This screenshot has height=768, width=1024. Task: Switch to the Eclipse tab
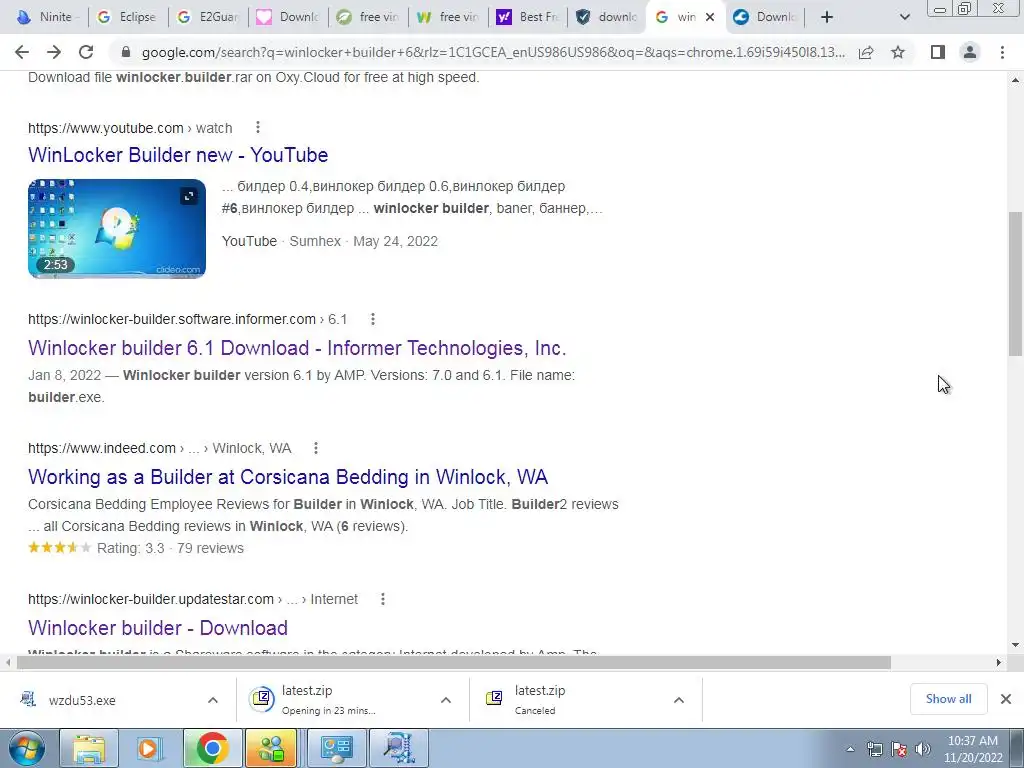coord(127,17)
